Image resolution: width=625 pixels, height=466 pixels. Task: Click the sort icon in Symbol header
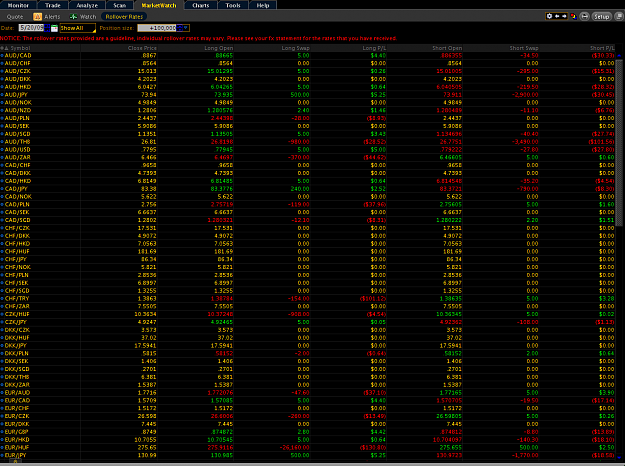pos(4,48)
